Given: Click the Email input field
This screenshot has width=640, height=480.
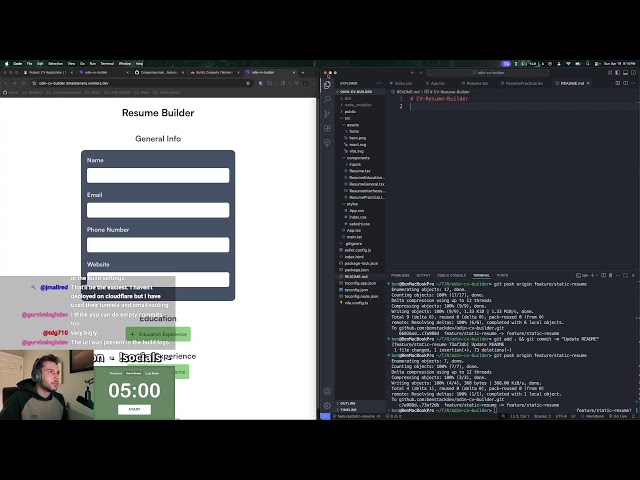Looking at the screenshot, I should [158, 210].
